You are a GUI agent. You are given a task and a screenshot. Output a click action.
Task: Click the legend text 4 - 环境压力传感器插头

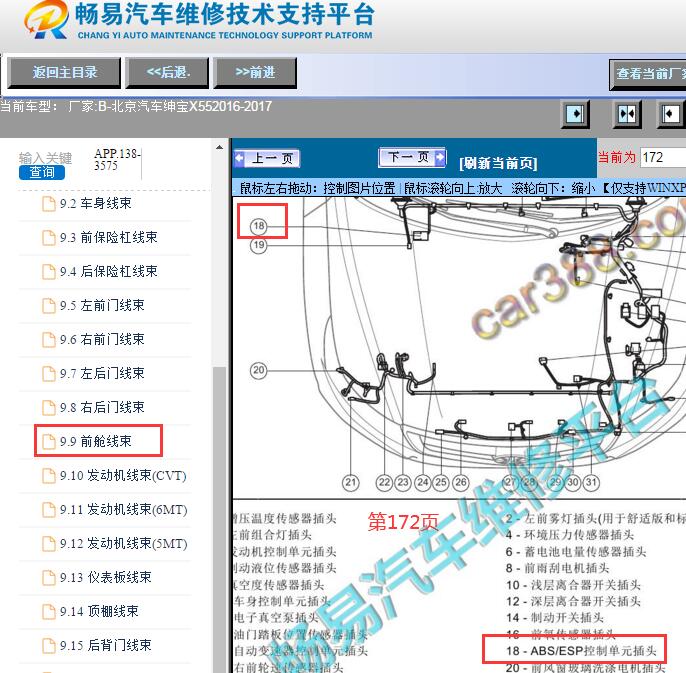click(x=570, y=535)
